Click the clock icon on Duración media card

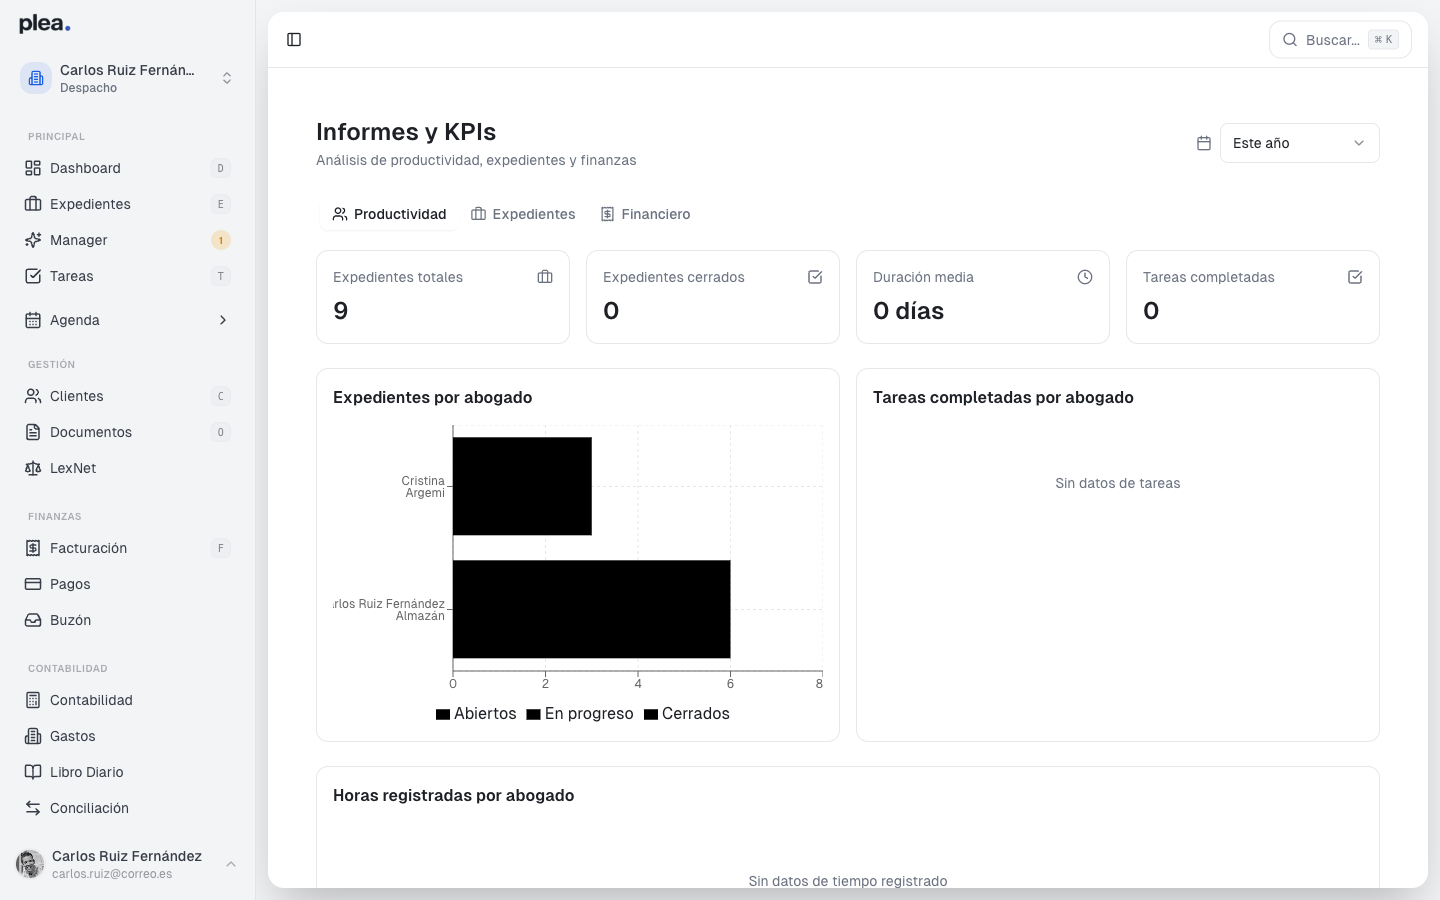(x=1085, y=277)
